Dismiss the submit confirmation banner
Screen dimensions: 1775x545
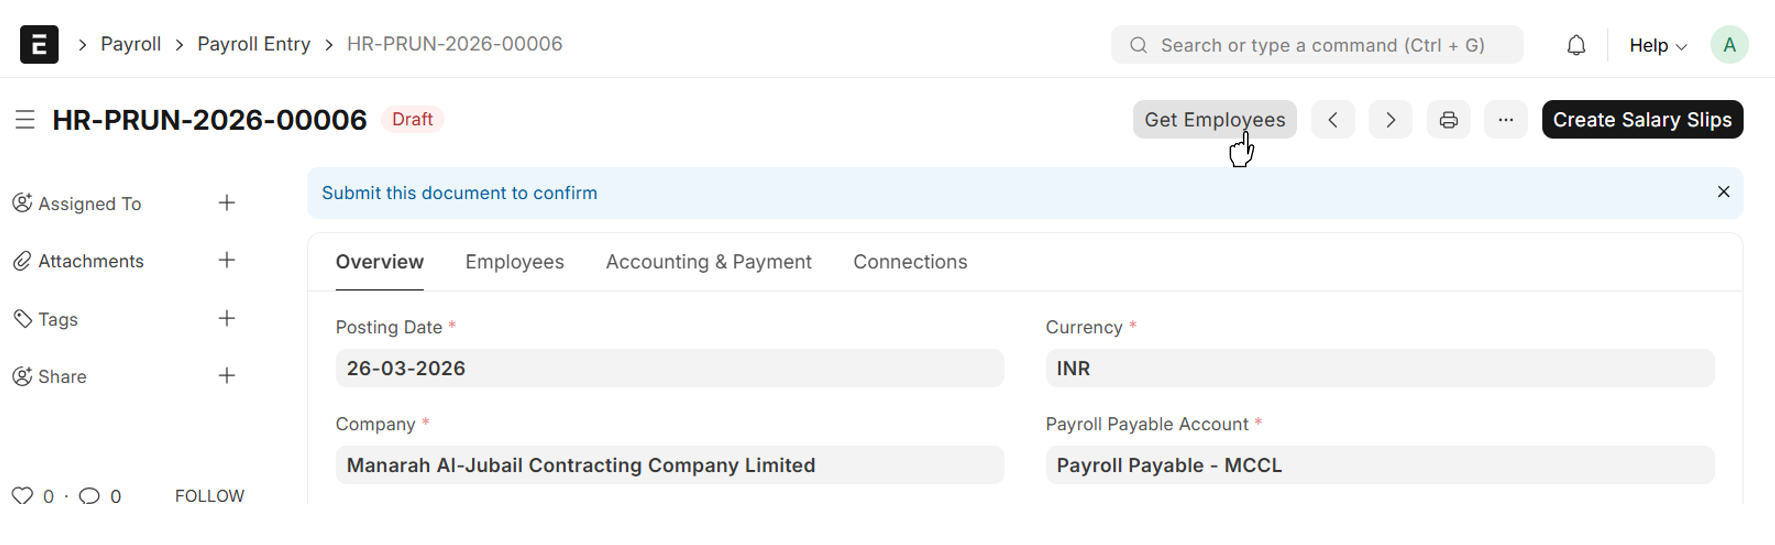[1723, 192]
